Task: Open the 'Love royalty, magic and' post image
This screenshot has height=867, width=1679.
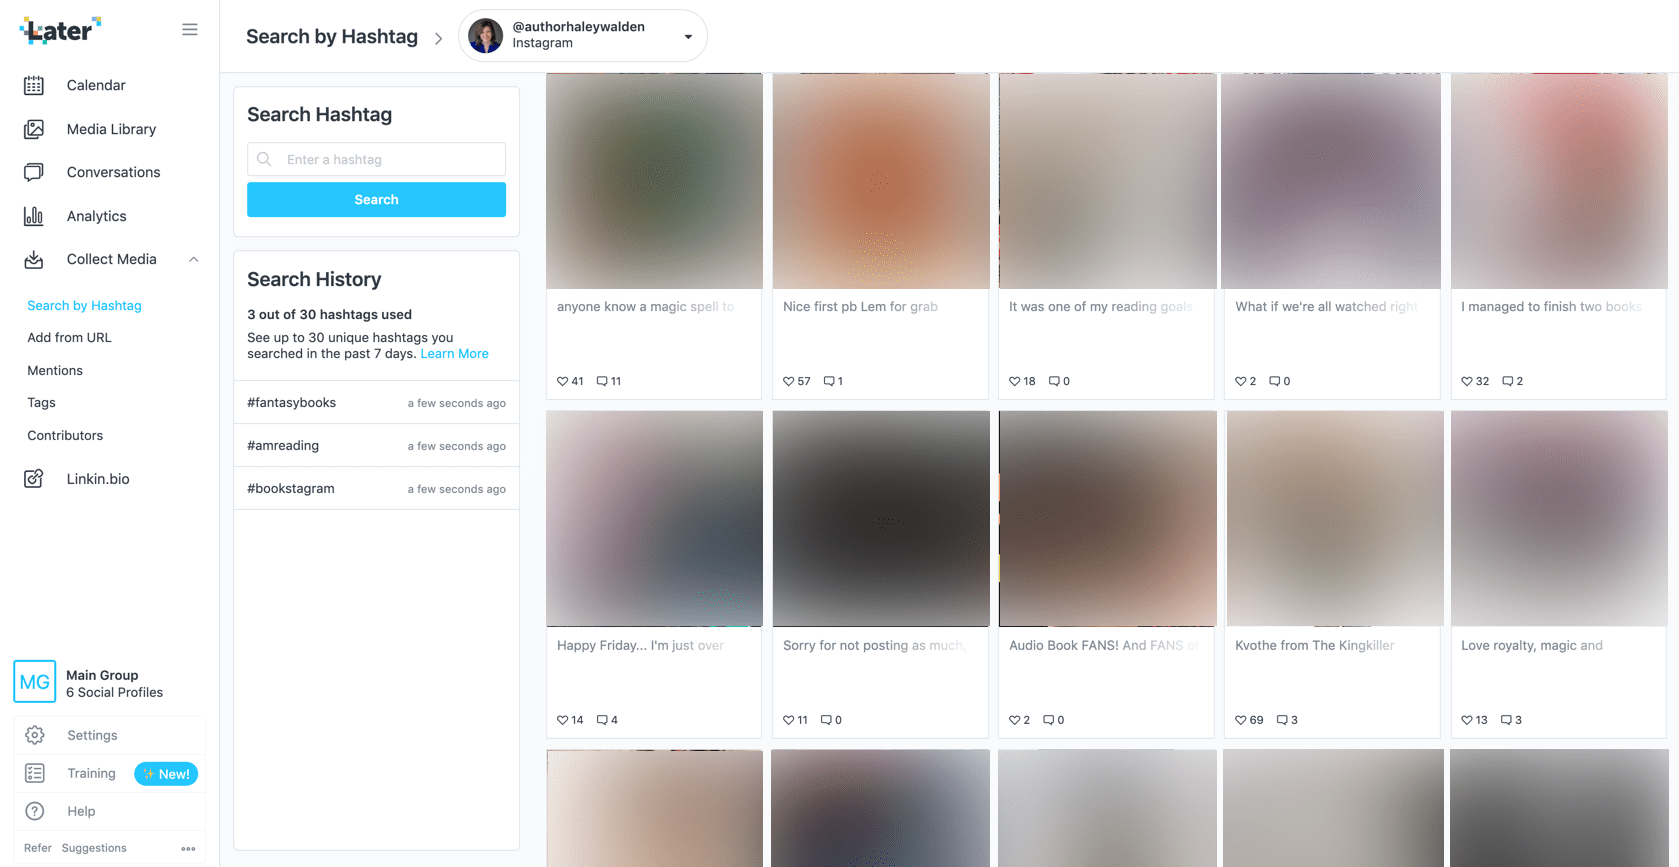Action: tap(1559, 519)
